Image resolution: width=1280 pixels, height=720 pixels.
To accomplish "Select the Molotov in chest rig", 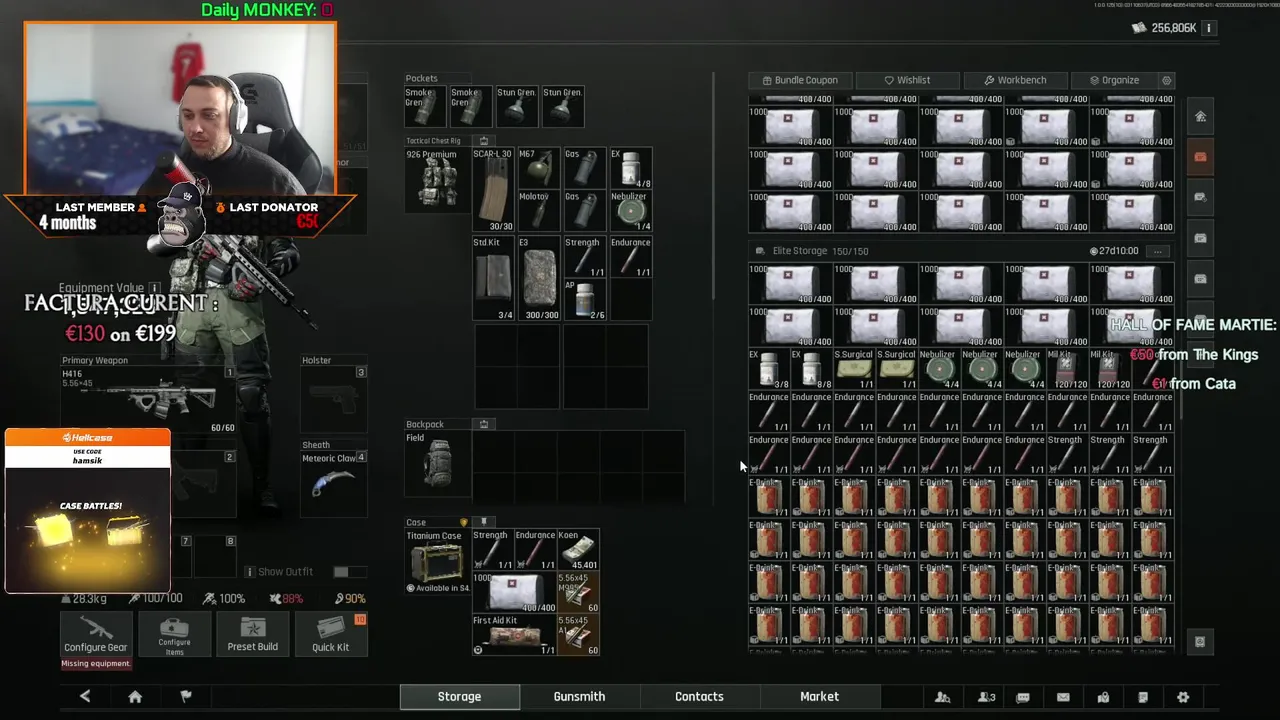I will [537, 211].
